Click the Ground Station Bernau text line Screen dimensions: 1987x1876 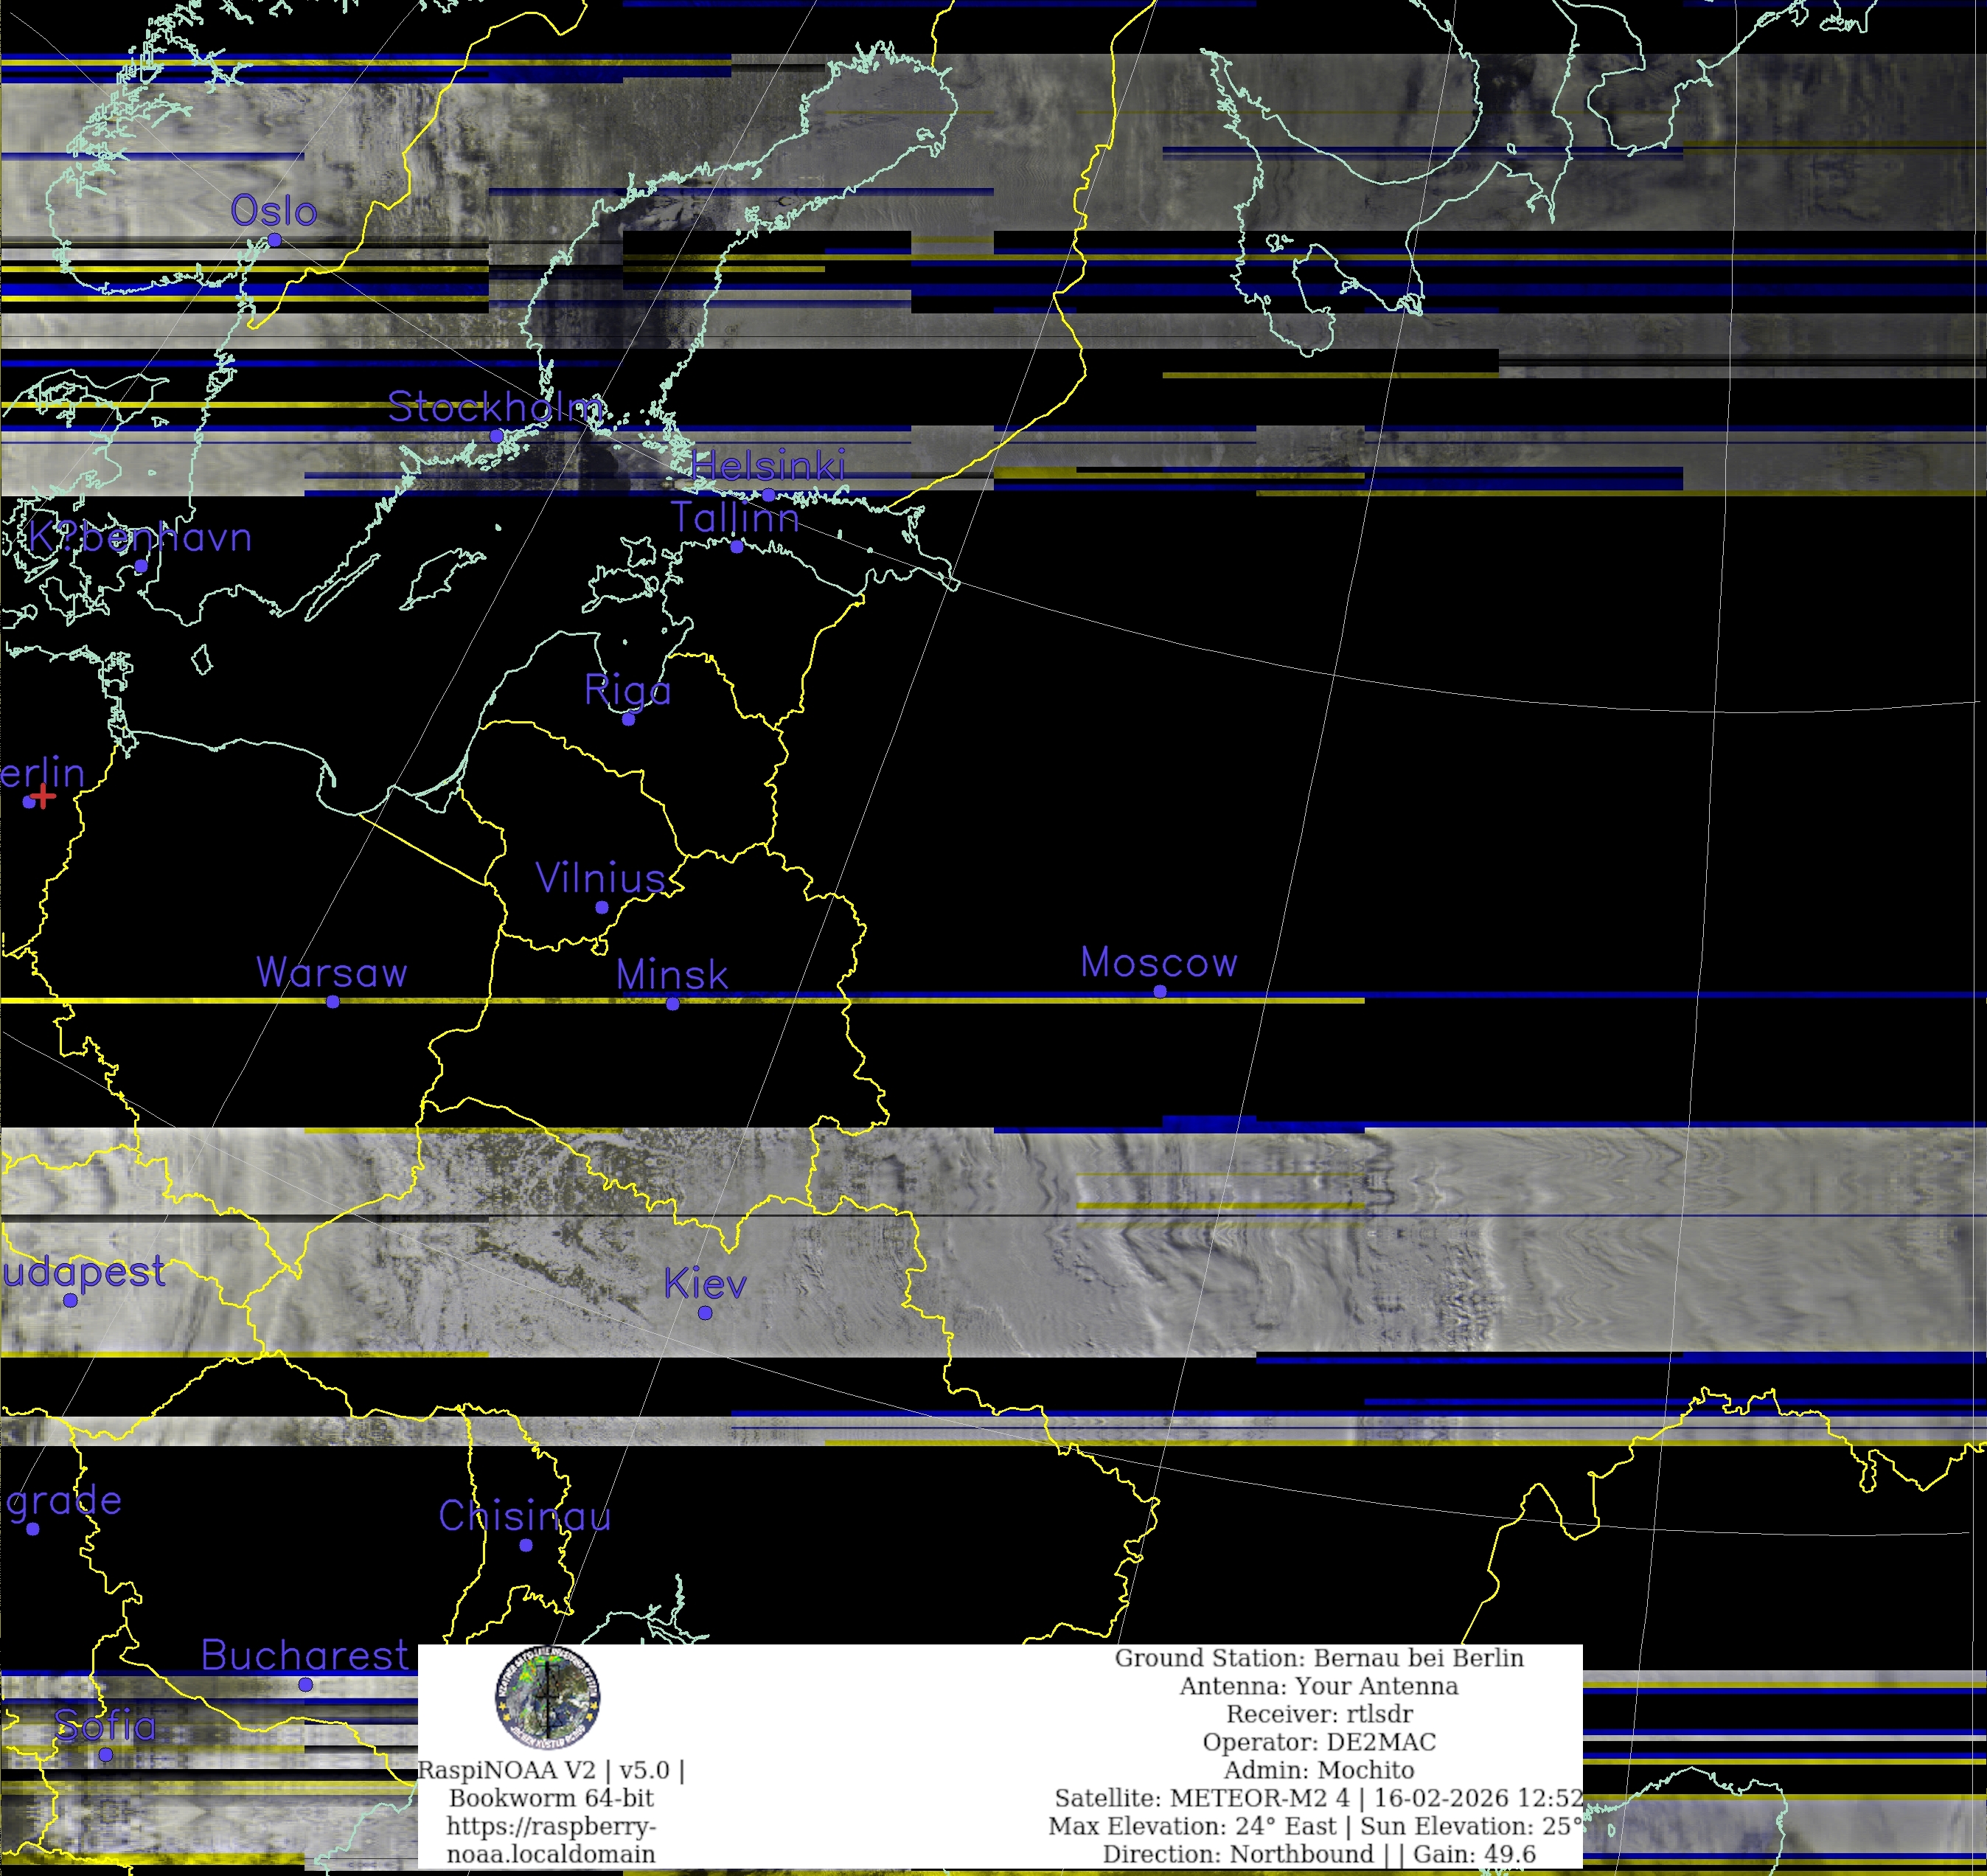(x=1319, y=1658)
